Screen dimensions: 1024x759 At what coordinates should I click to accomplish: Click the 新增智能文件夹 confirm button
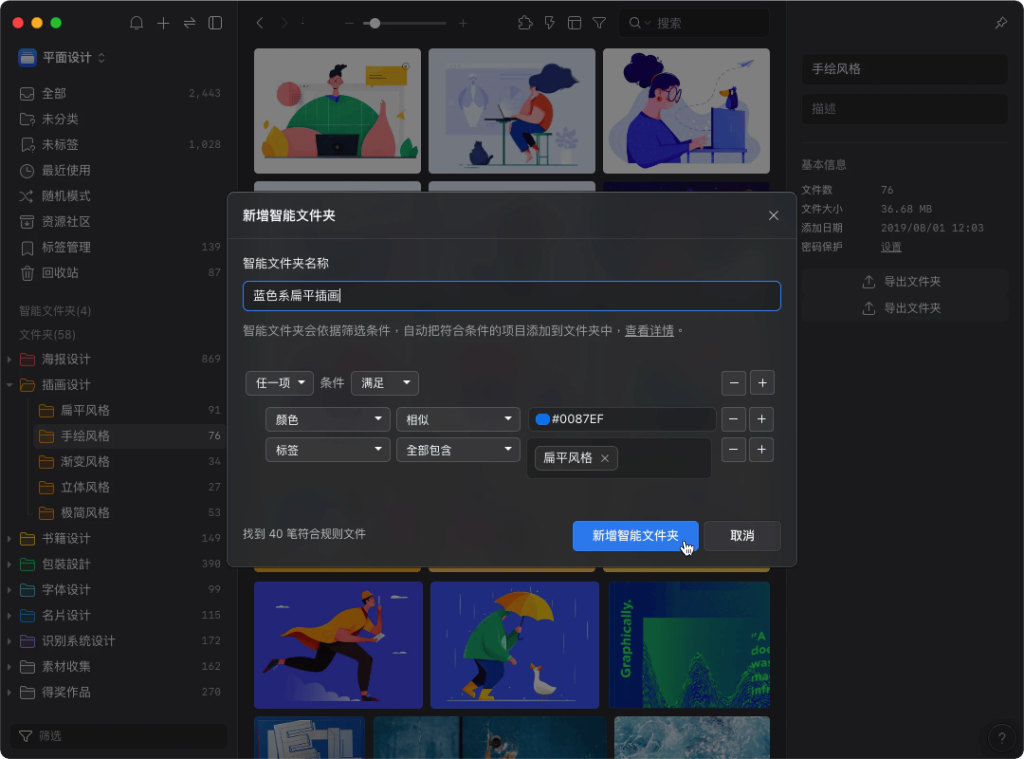(x=635, y=536)
